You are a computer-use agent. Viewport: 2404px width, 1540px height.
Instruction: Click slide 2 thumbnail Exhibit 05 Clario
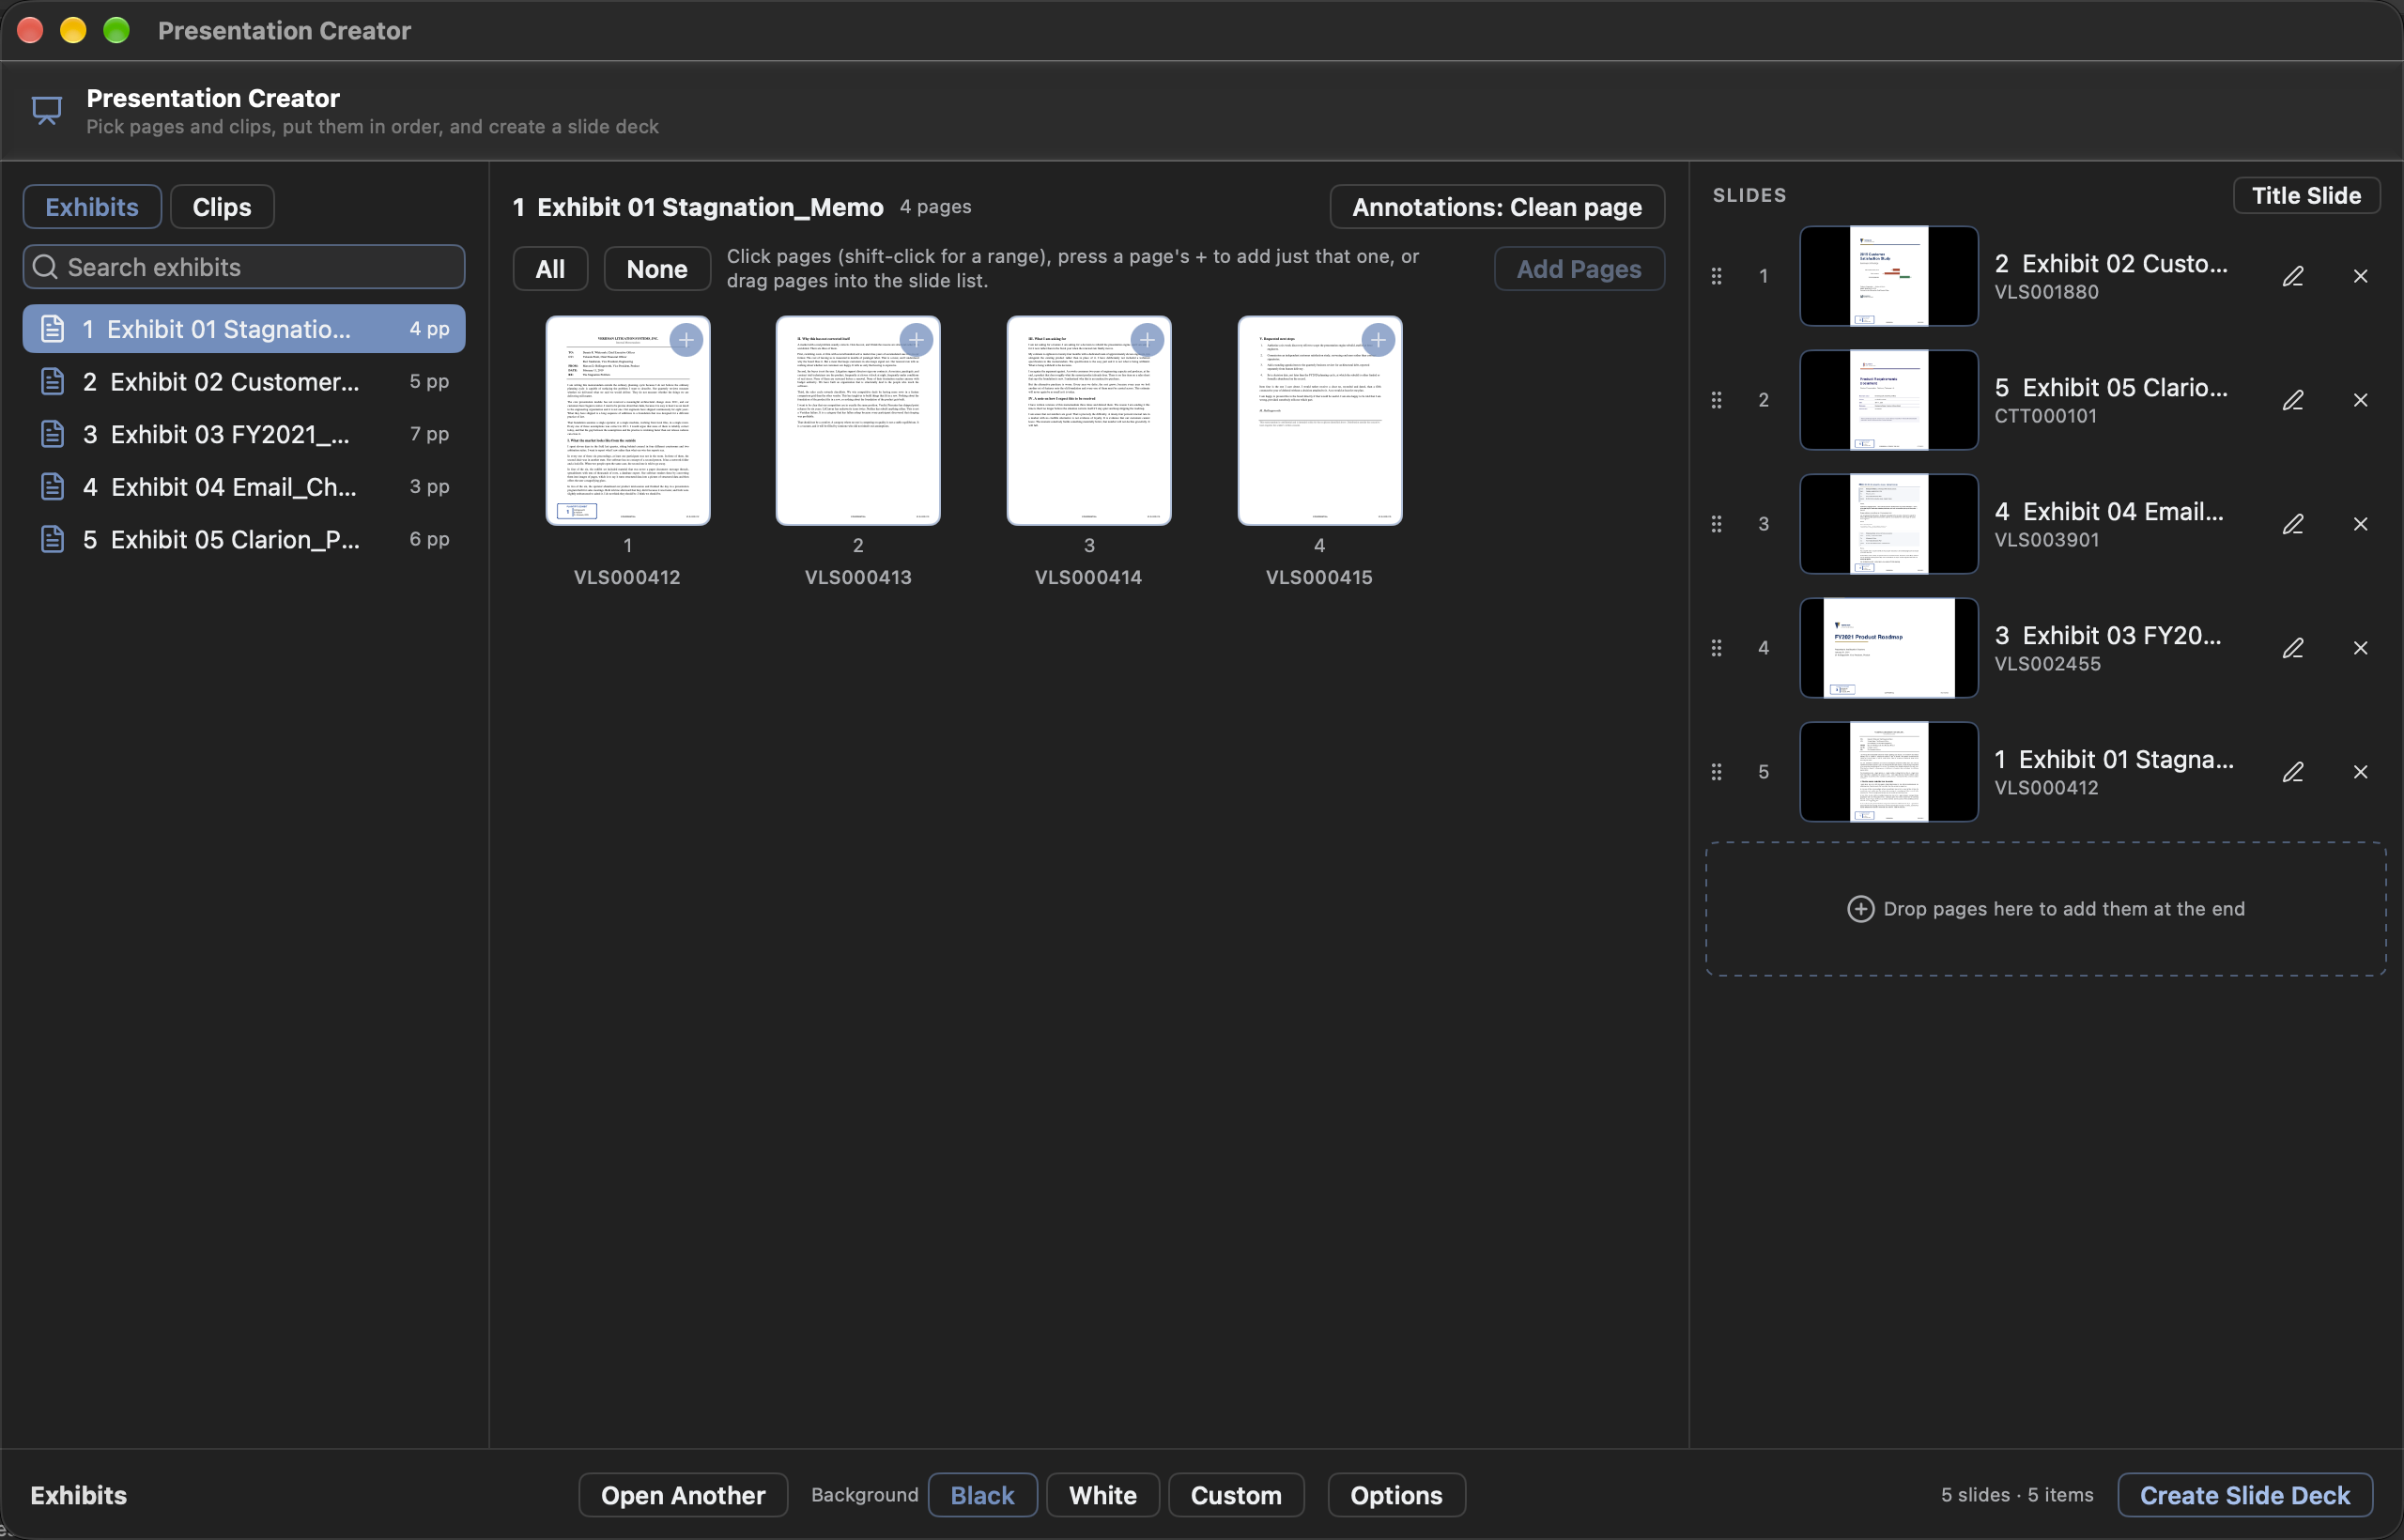click(x=1889, y=400)
